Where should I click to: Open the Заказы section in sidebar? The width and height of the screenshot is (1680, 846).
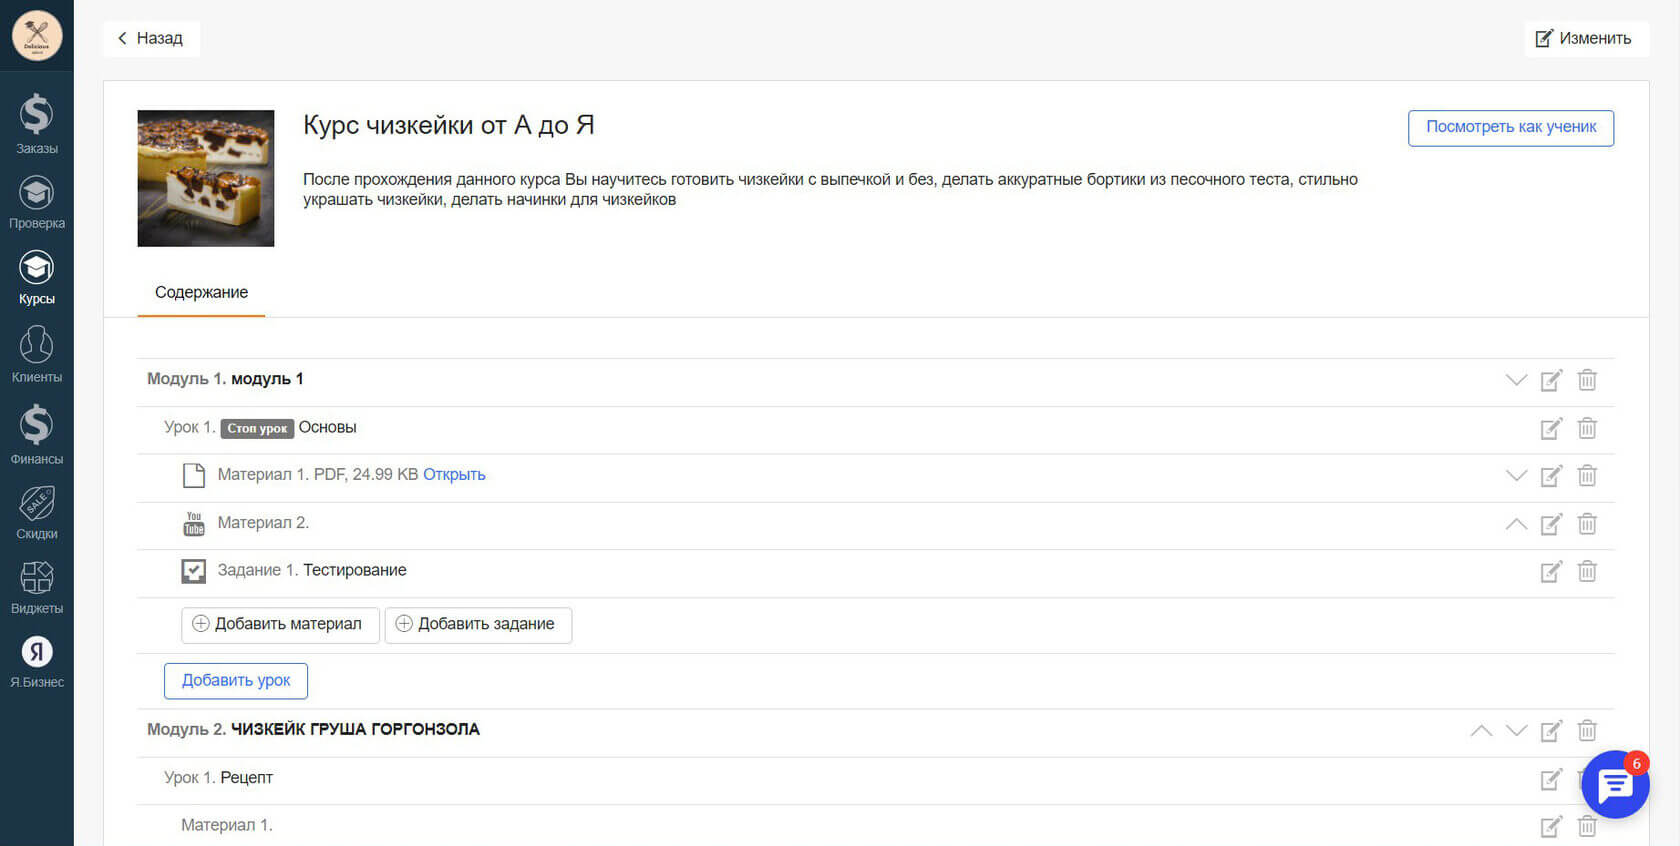coord(36,124)
